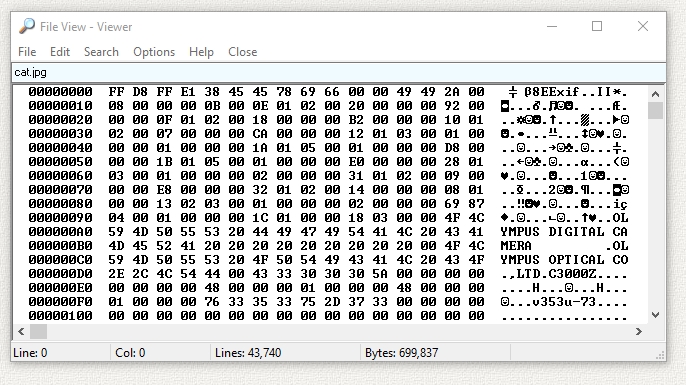Click the cat.jpg filename field
Image resolution: width=686 pixels, height=385 pixels.
point(338,72)
